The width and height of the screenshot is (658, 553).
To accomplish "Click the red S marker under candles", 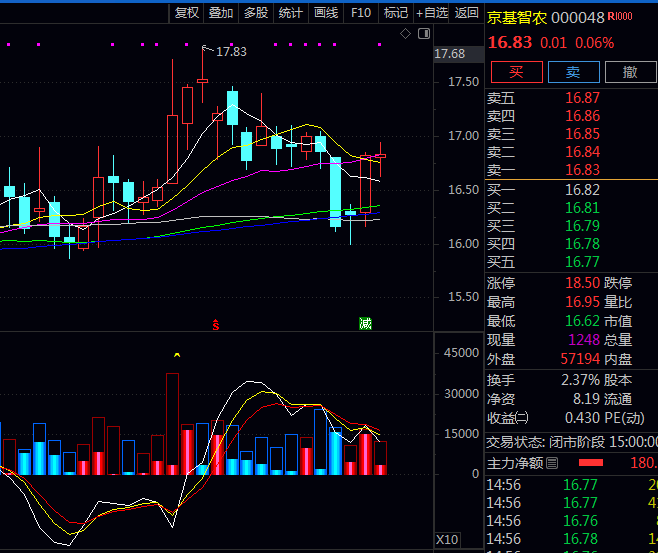I will pos(214,324).
